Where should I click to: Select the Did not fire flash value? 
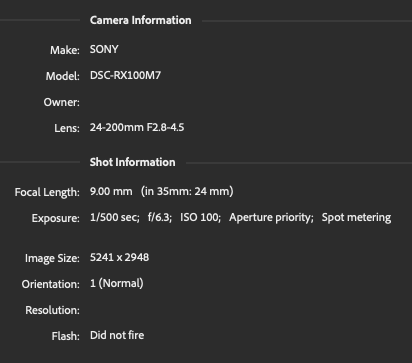(117, 335)
